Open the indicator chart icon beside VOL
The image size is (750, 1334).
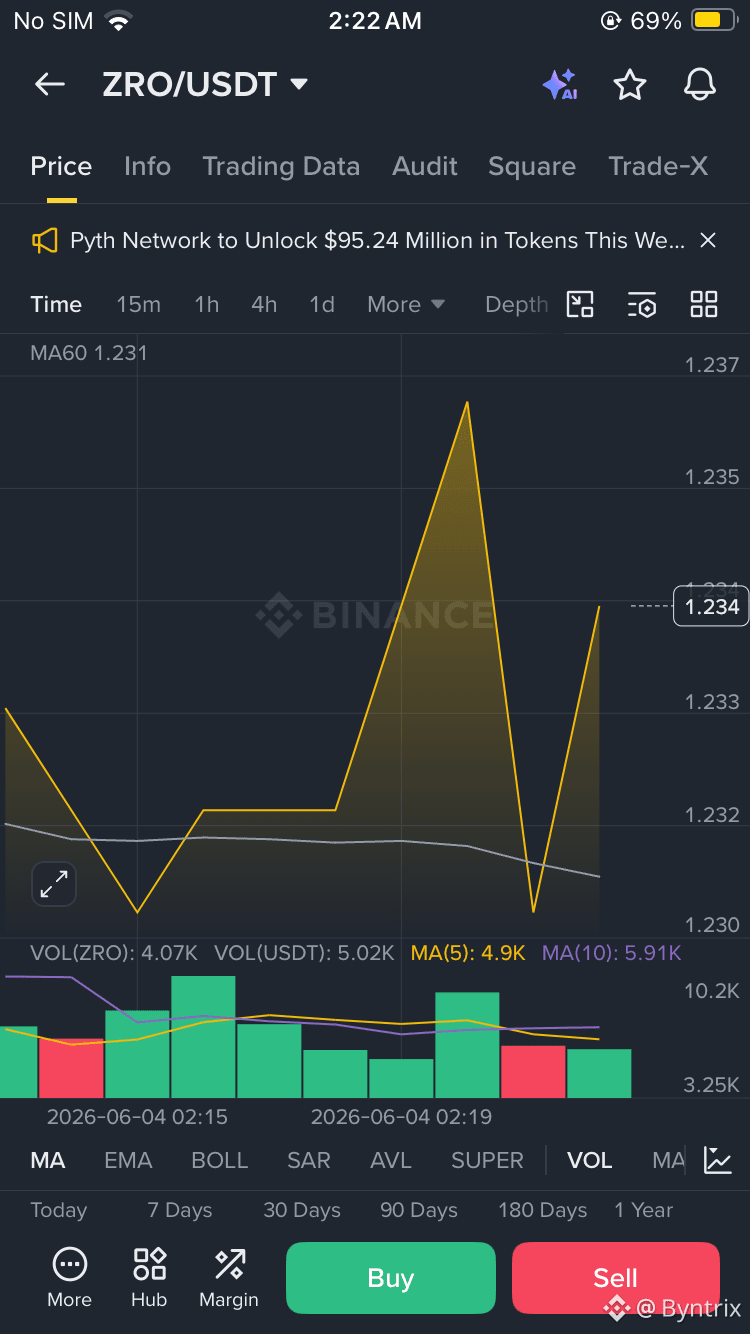click(x=717, y=1160)
